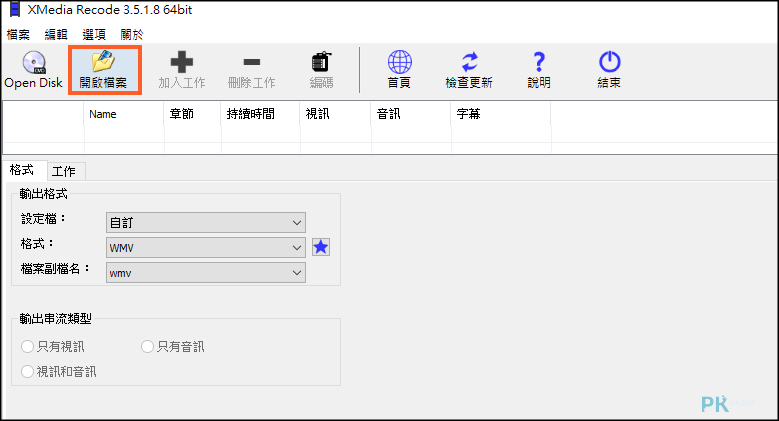Click the XMedia Recode title bar app icon
Screen dimensions: 779x421
pos(14,9)
